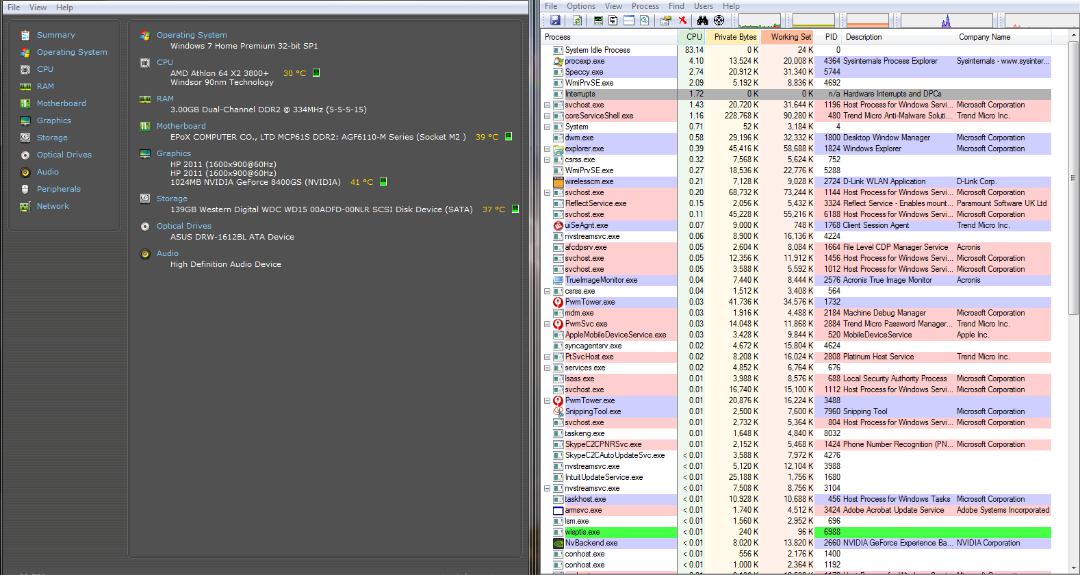Click the Motherboard heading link in Speccy summary
This screenshot has height=575, width=1080.
coord(180,126)
